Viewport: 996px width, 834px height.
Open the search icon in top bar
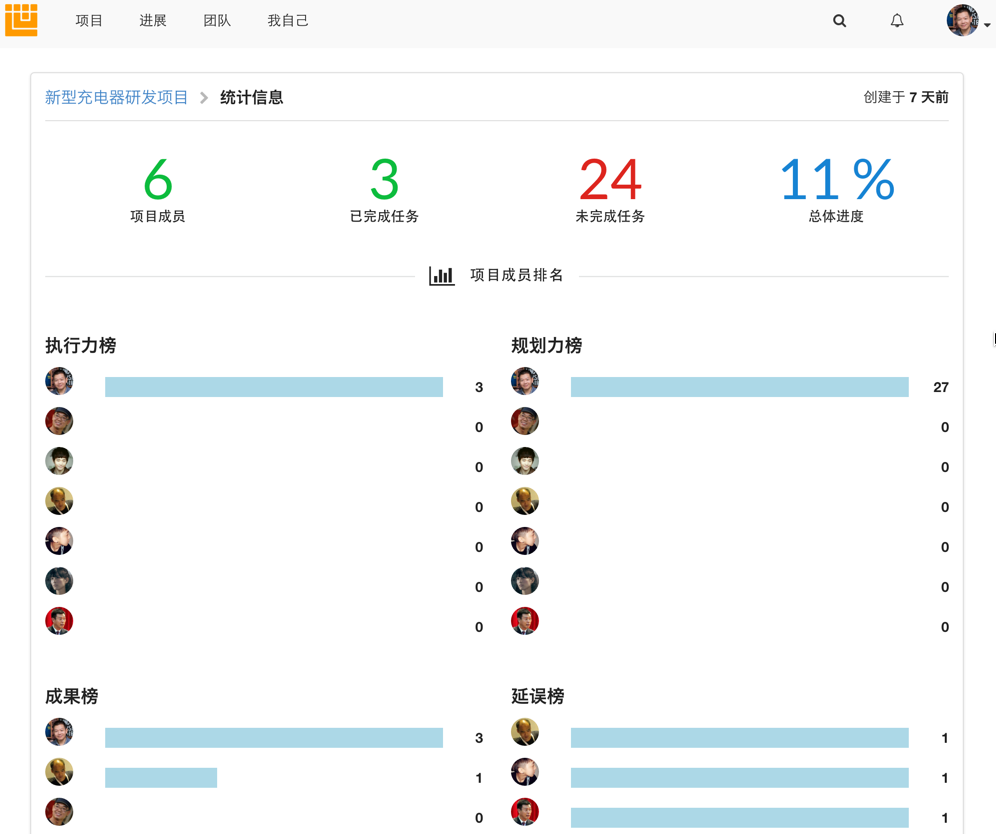pos(838,20)
